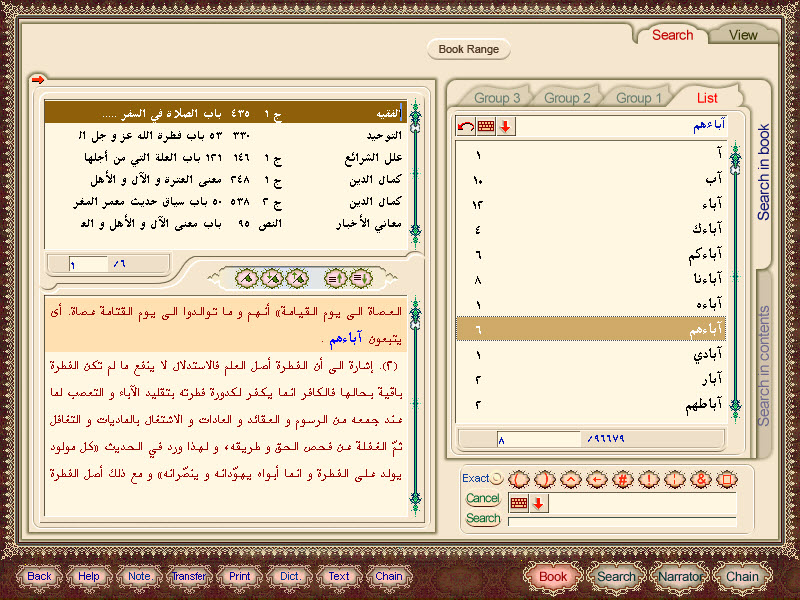The image size is (800, 600).
Task: Select the Search section button at bottom right
Action: pyautogui.click(x=616, y=577)
